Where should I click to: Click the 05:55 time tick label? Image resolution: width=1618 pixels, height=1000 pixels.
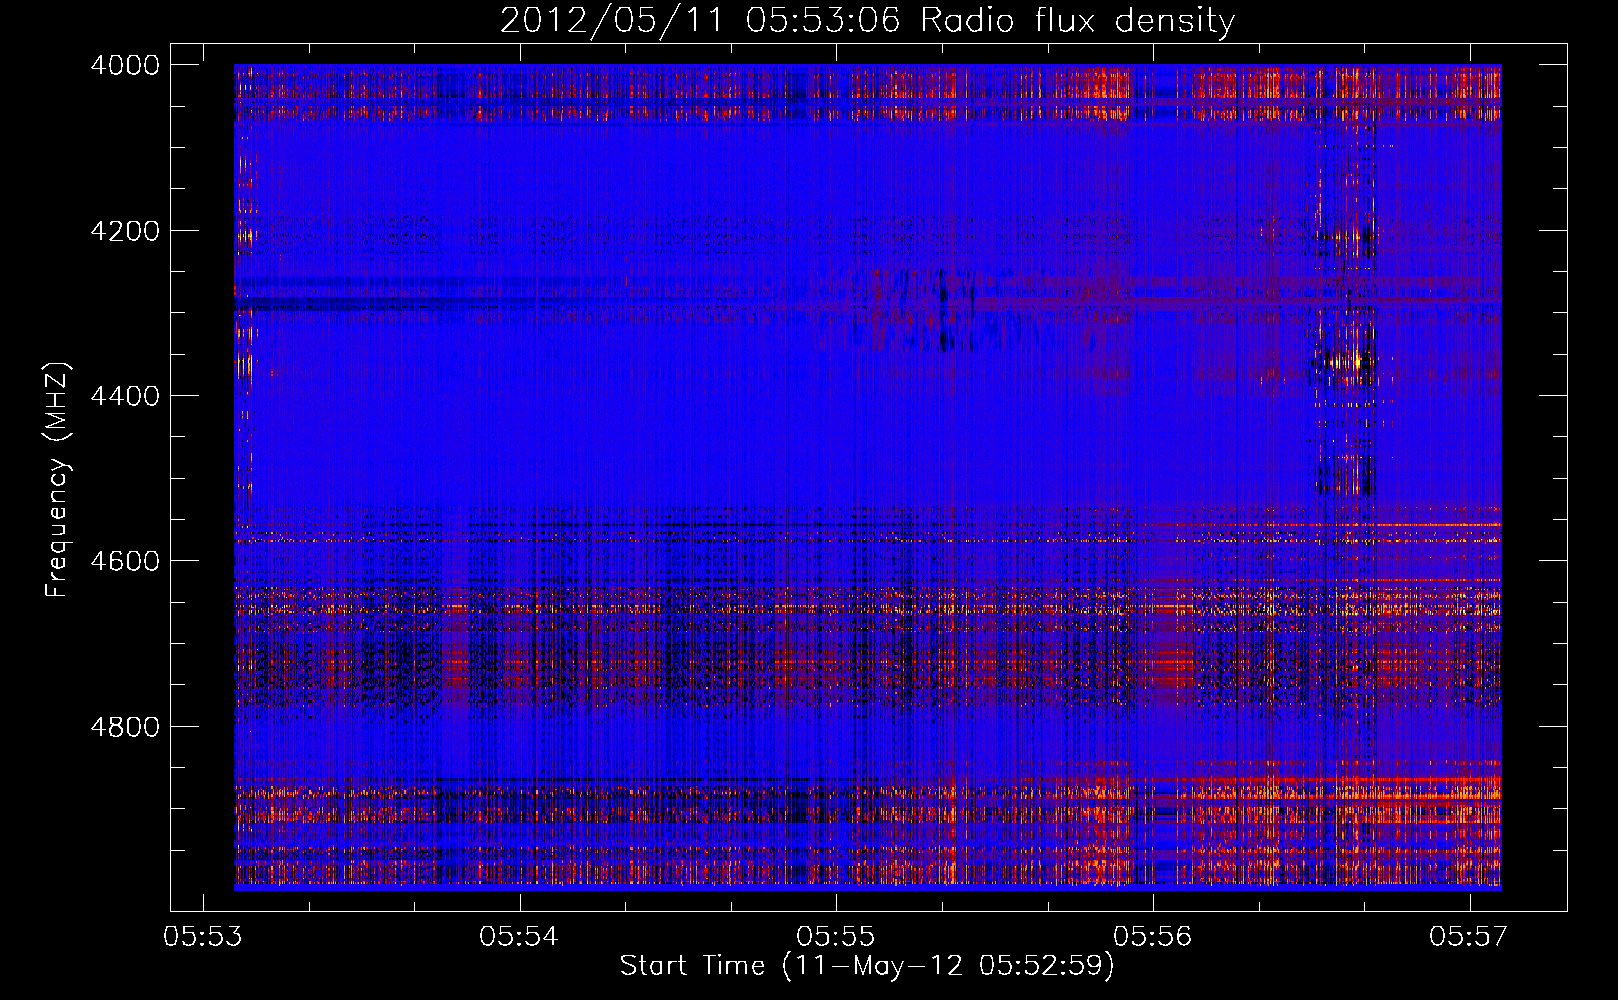coord(836,936)
